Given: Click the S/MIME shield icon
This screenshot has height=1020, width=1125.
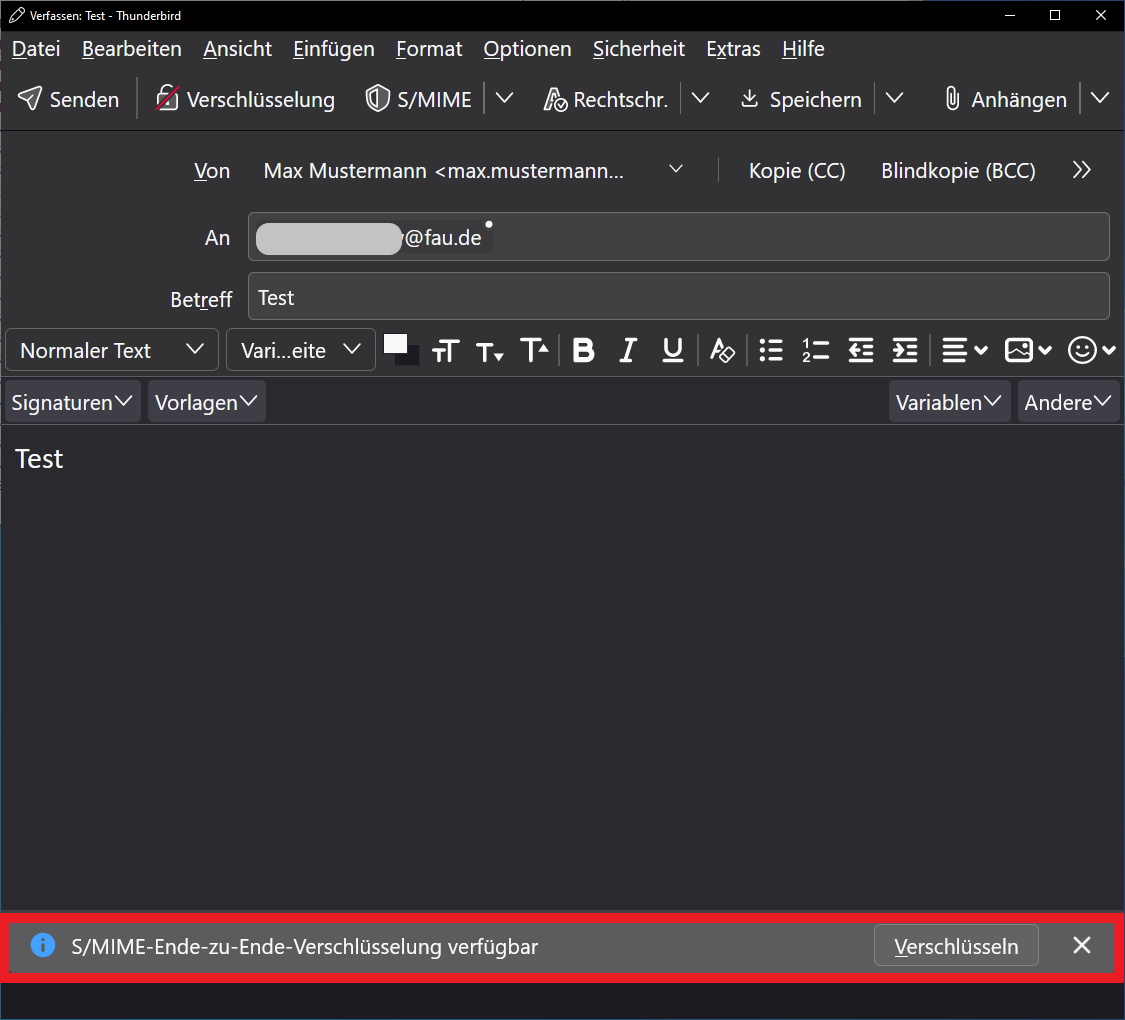Looking at the screenshot, I should click(x=377, y=99).
